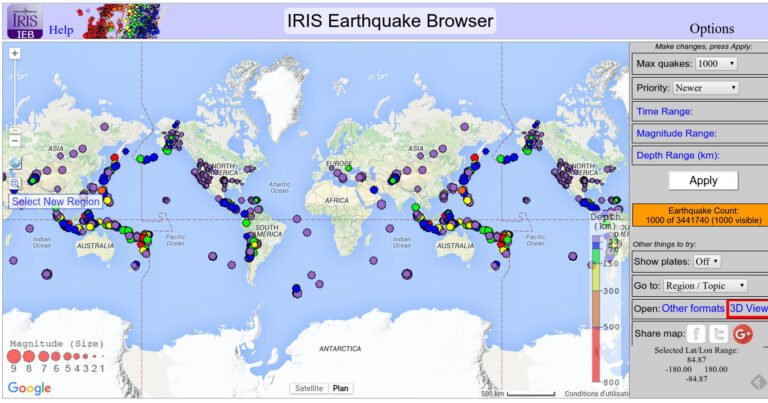The height and width of the screenshot is (403, 768).
Task: Share map on Twitter
Action: tap(719, 333)
